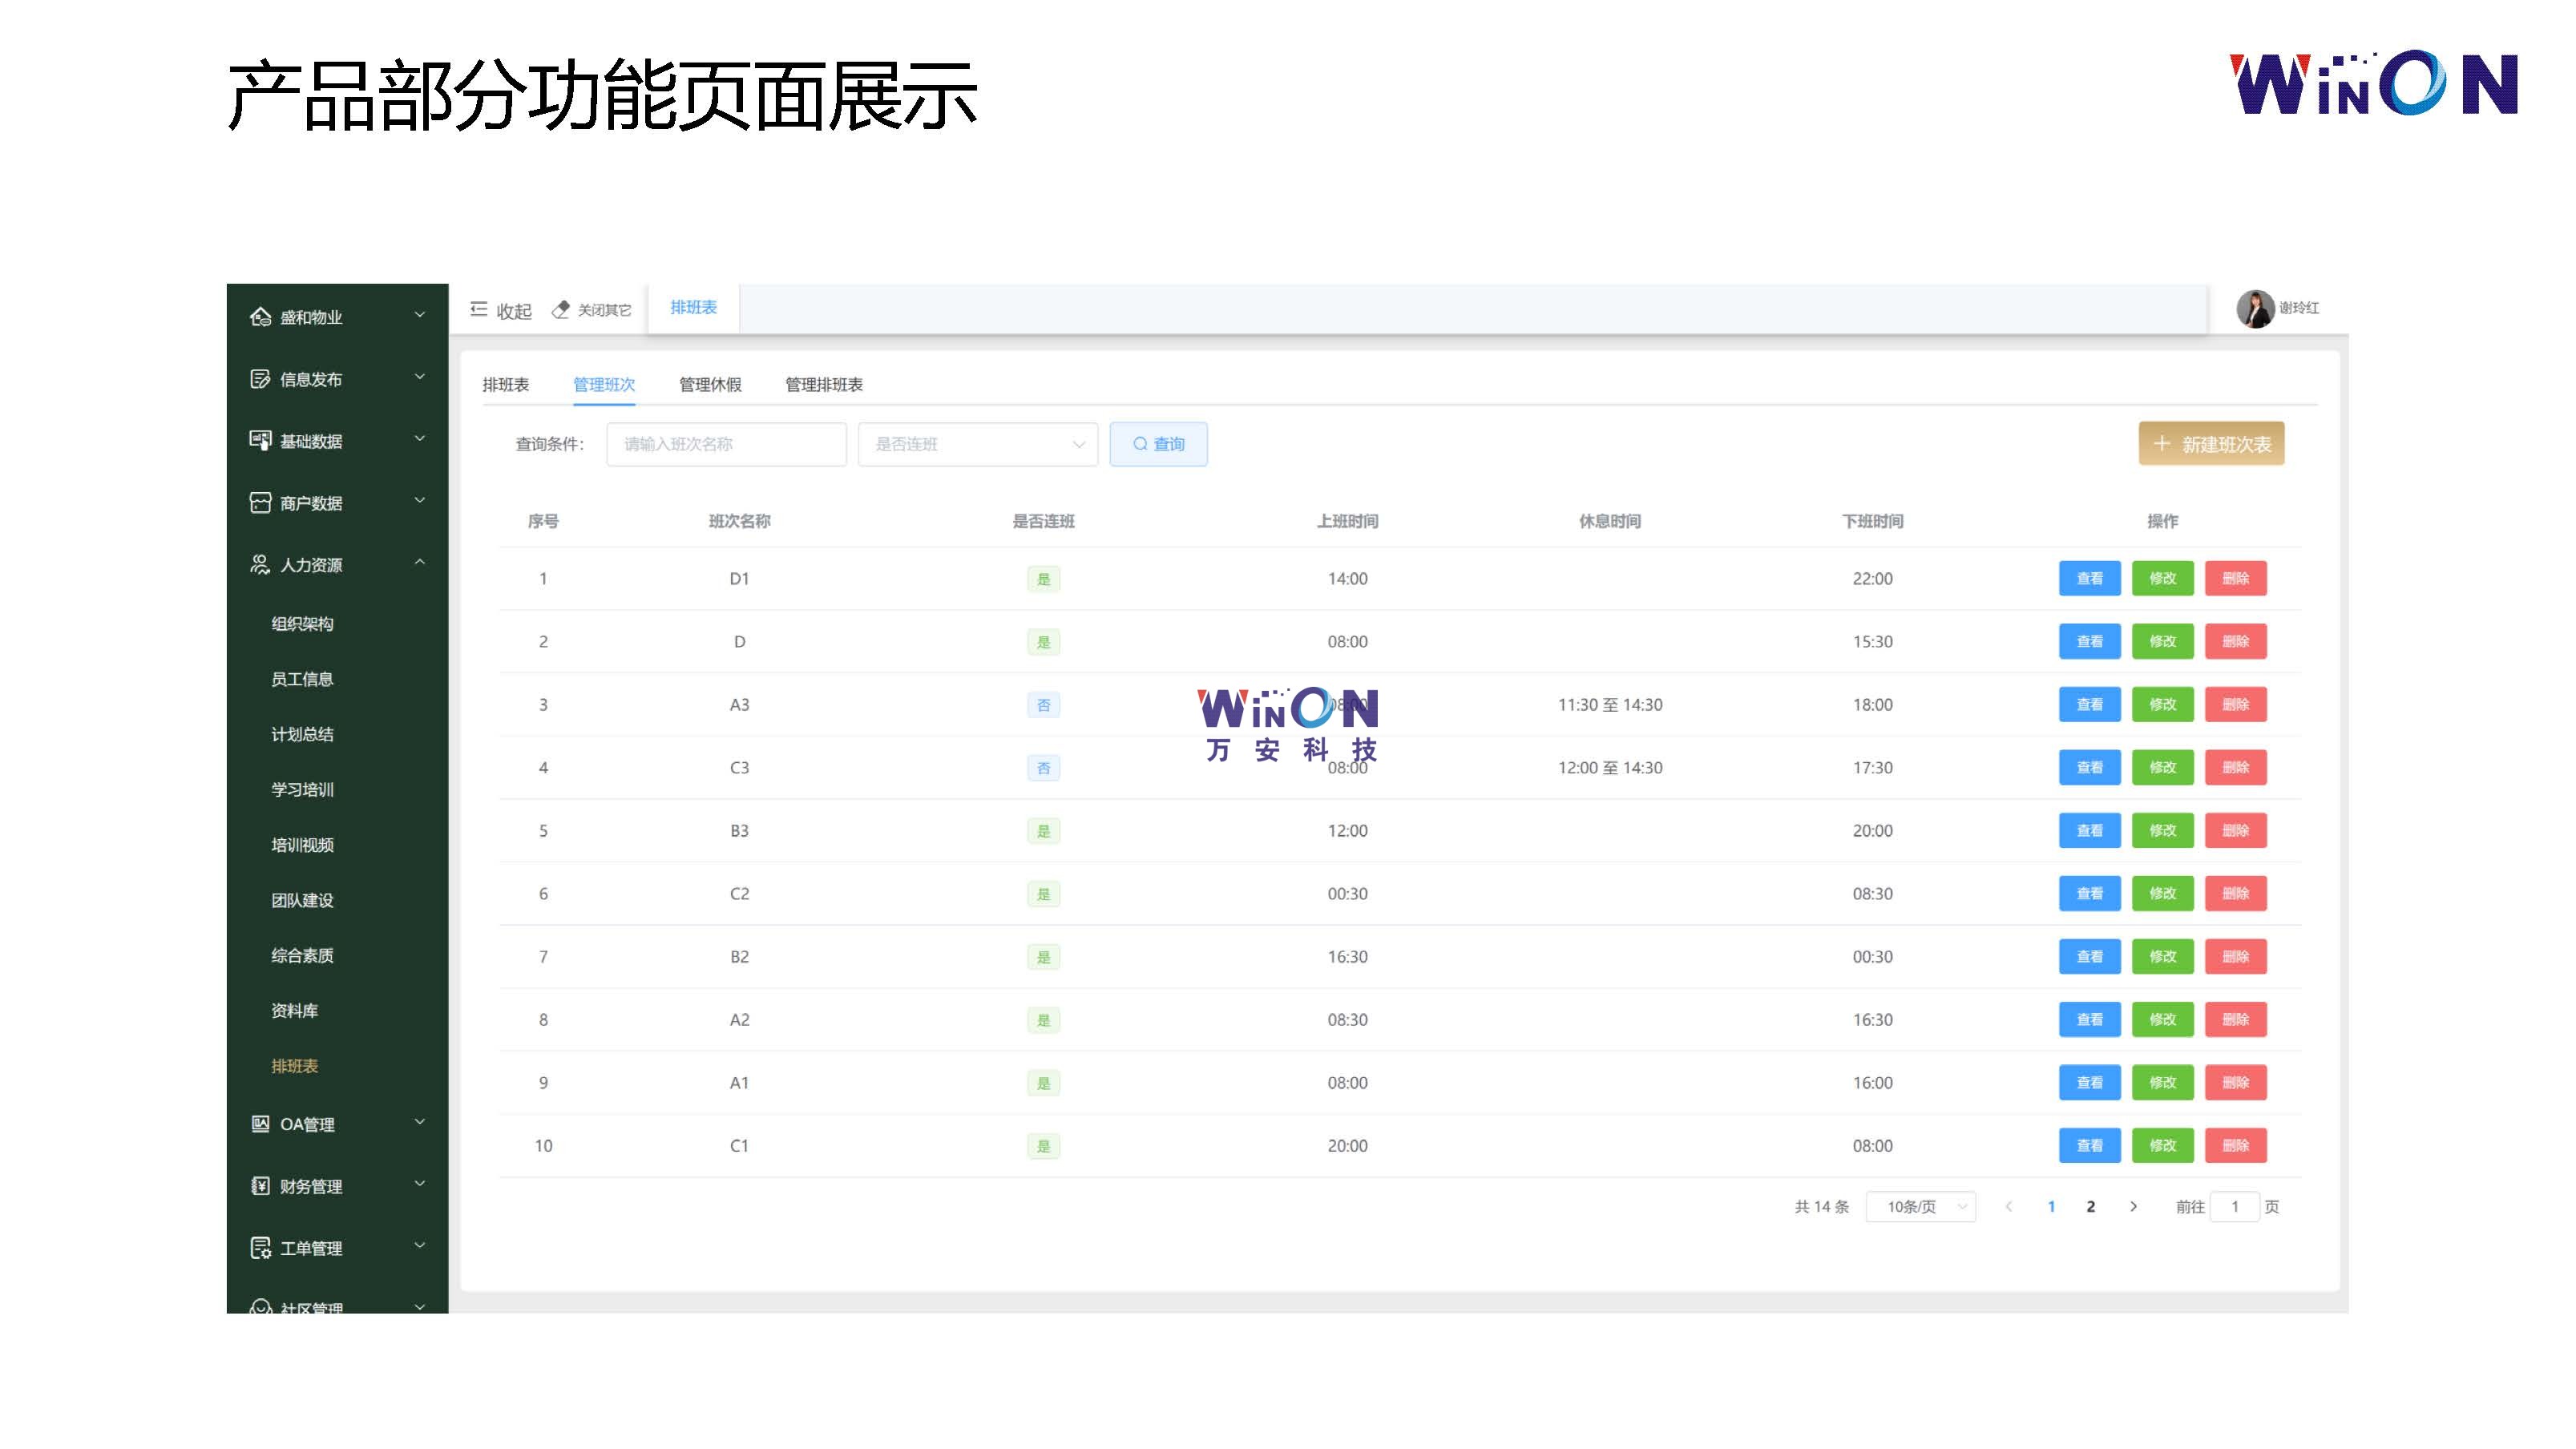Click the 信息发布 edit icon in sidebar
2576x1449 pixels.
pos(260,379)
